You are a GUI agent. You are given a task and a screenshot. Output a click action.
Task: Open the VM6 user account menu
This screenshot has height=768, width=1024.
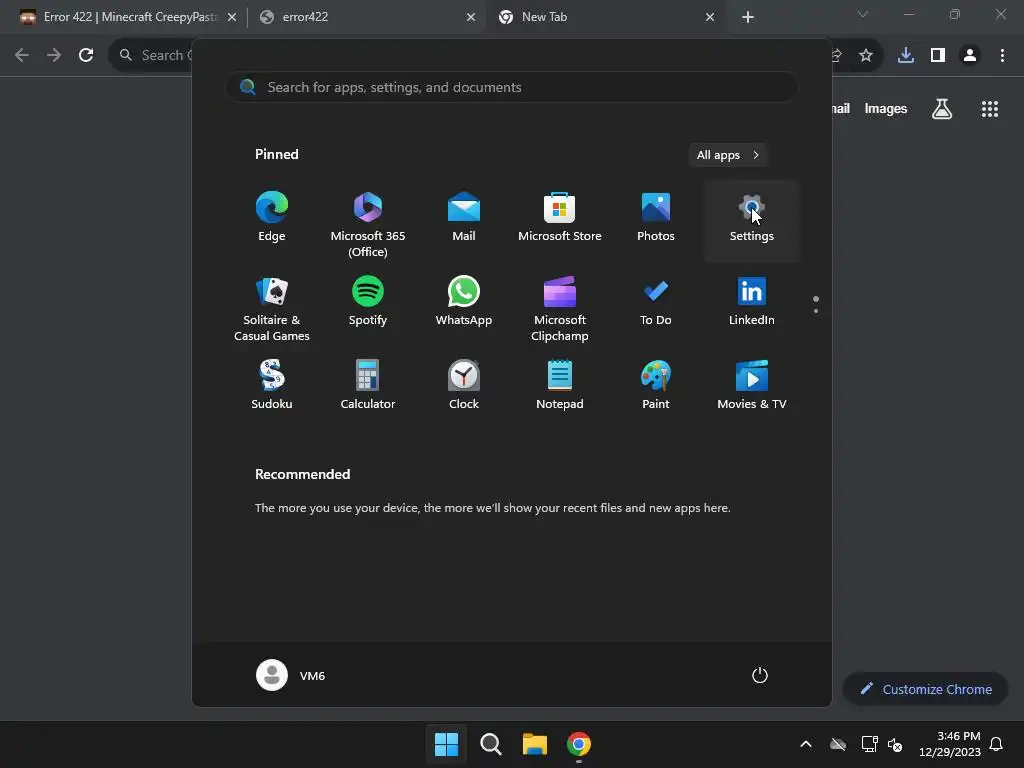291,675
